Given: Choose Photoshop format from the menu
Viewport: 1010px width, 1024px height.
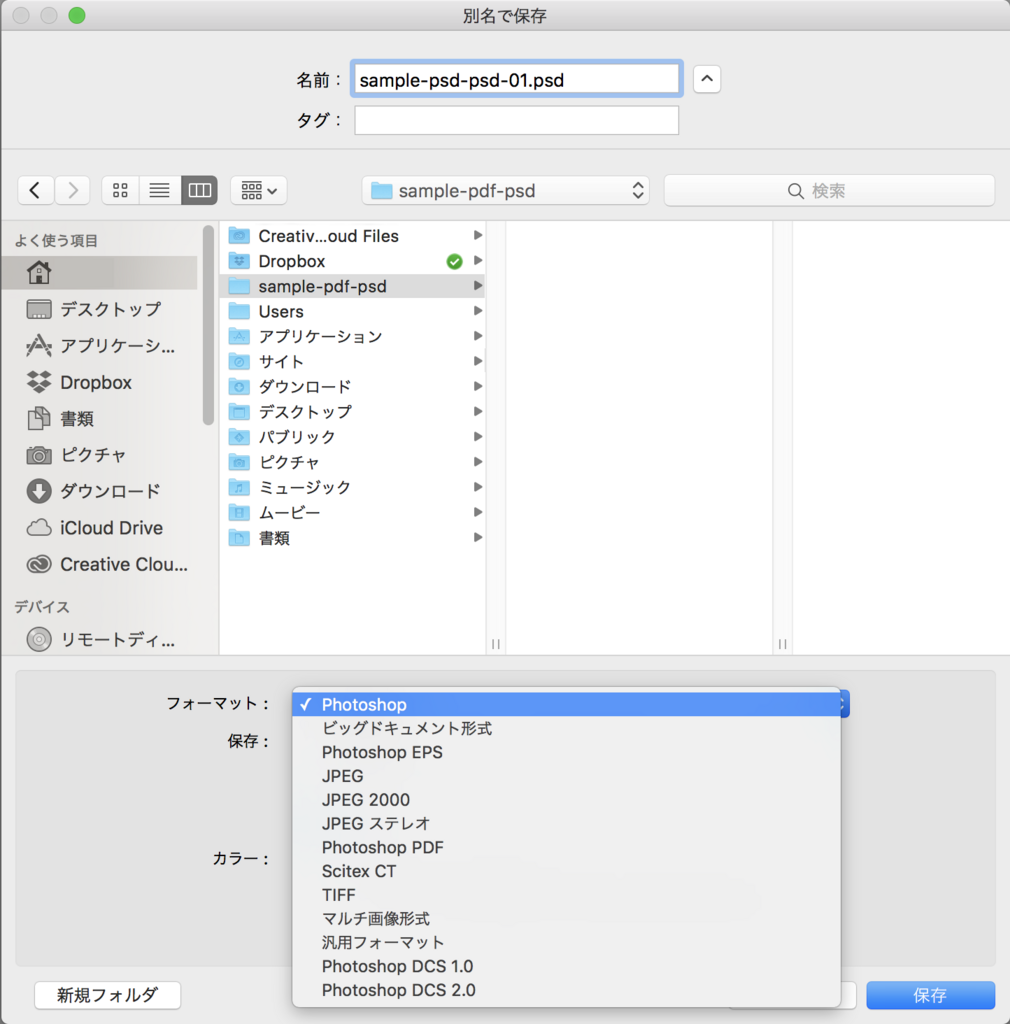Looking at the screenshot, I should (x=567, y=705).
